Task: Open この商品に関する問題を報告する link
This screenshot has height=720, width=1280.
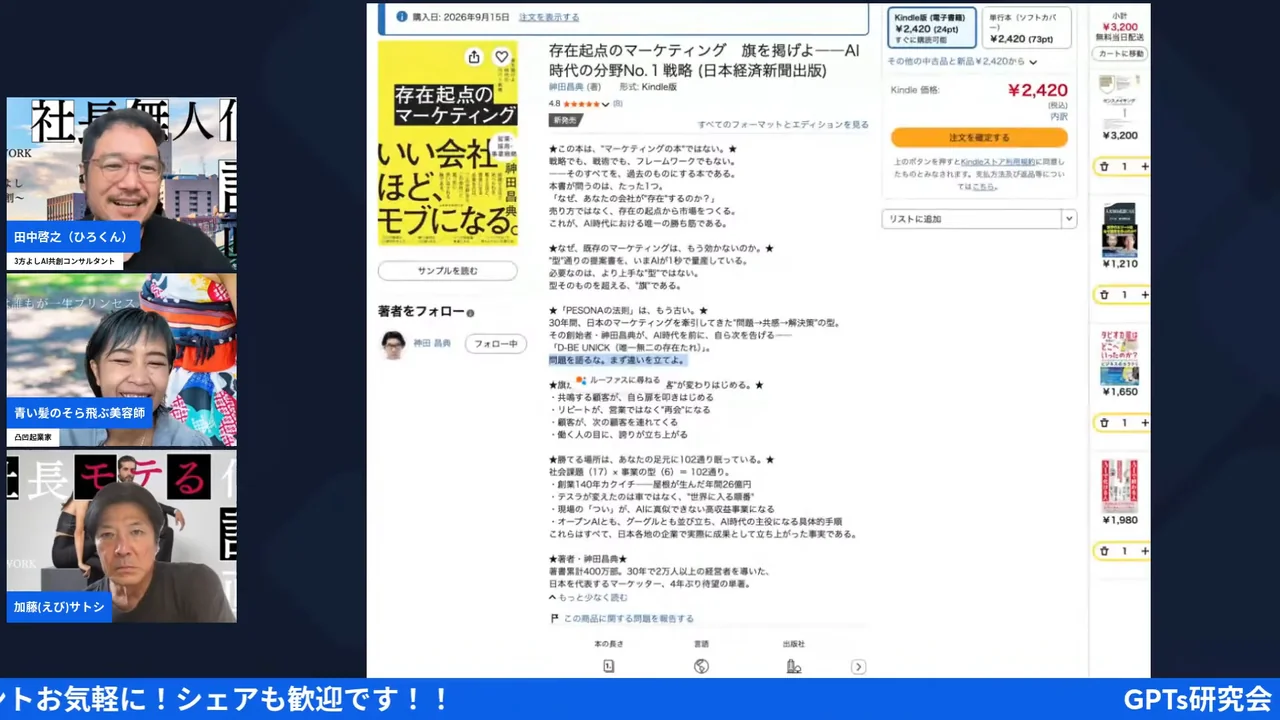Action: pyautogui.click(x=628, y=619)
